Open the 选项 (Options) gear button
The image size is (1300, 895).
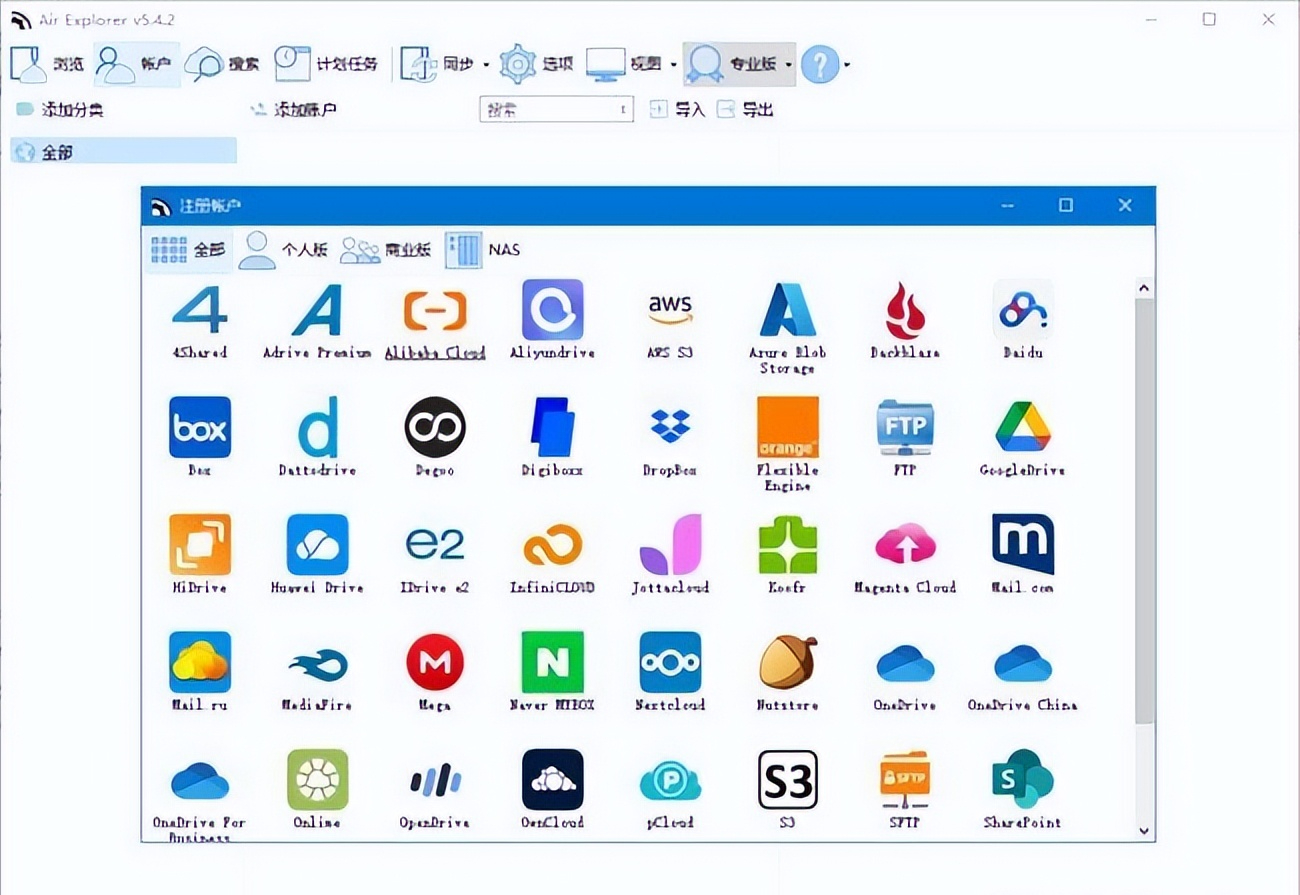pos(536,64)
